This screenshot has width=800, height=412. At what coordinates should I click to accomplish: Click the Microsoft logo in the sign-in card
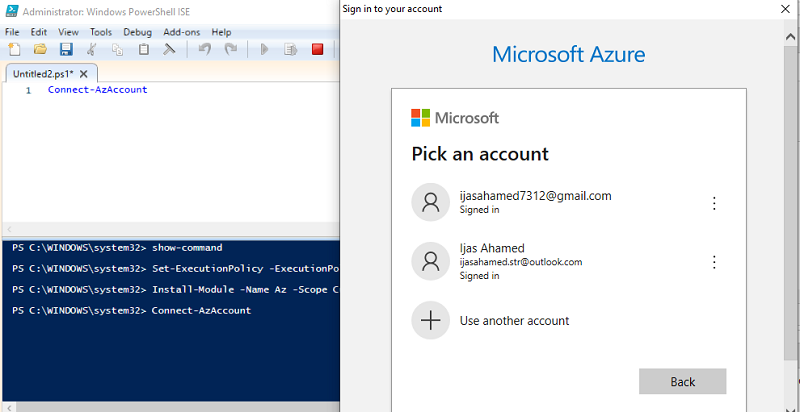point(455,118)
